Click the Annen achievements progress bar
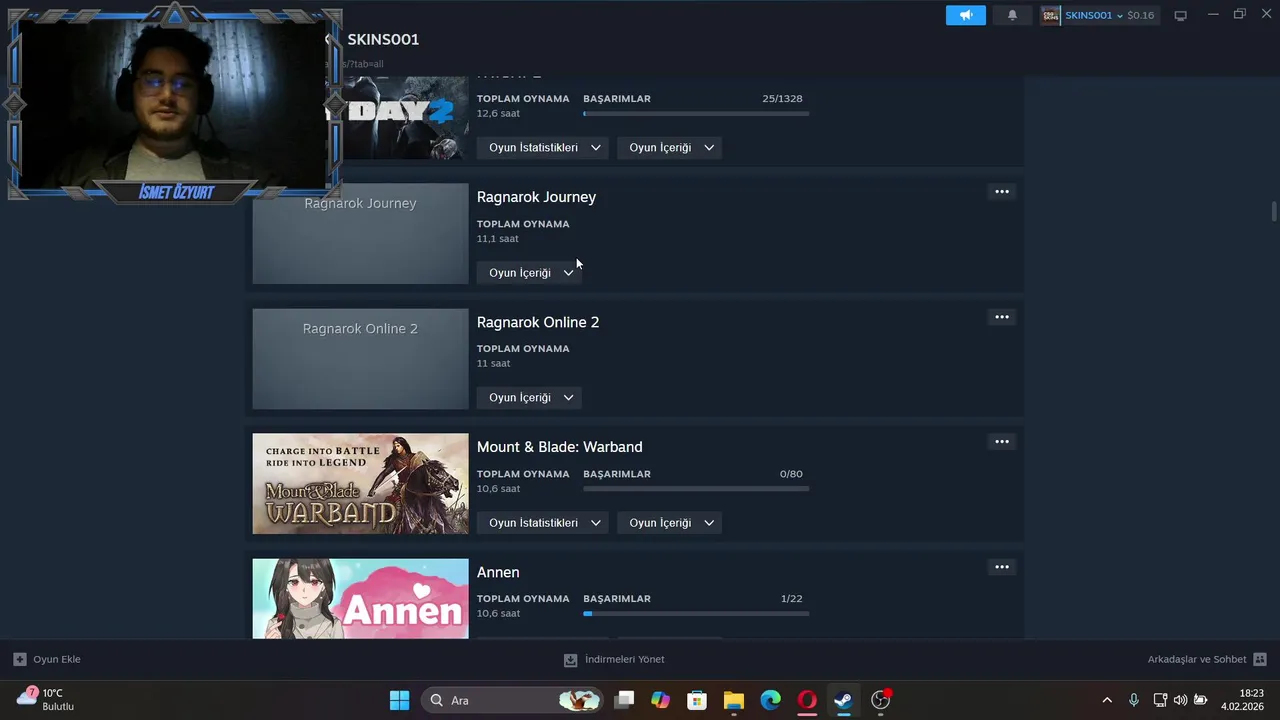 coord(696,613)
